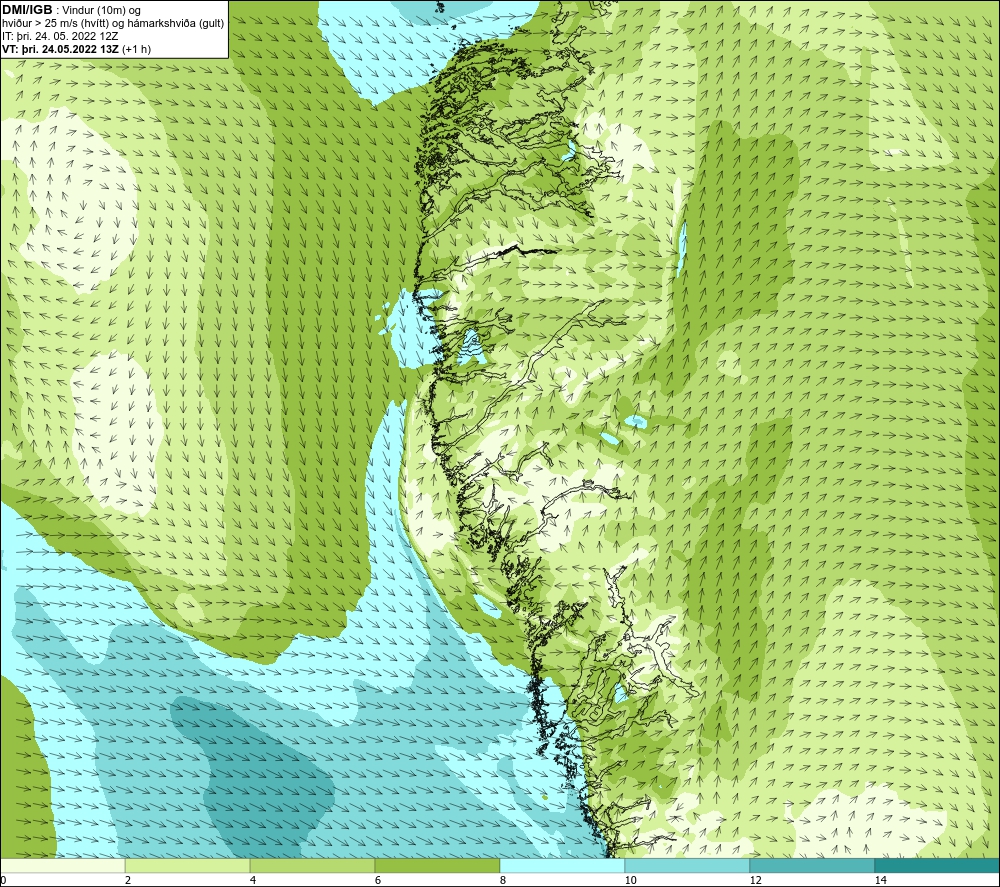Image resolution: width=1000 pixels, height=887 pixels.
Task: Click the legend label '14'
Action: tap(881, 880)
